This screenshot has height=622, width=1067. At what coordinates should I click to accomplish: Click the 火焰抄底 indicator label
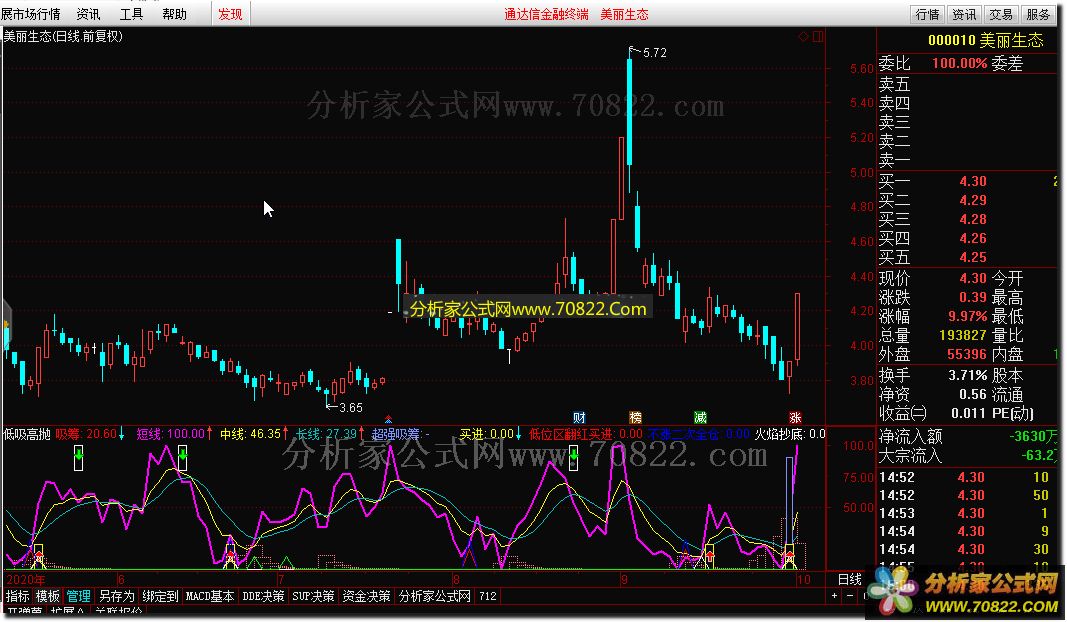coord(790,433)
